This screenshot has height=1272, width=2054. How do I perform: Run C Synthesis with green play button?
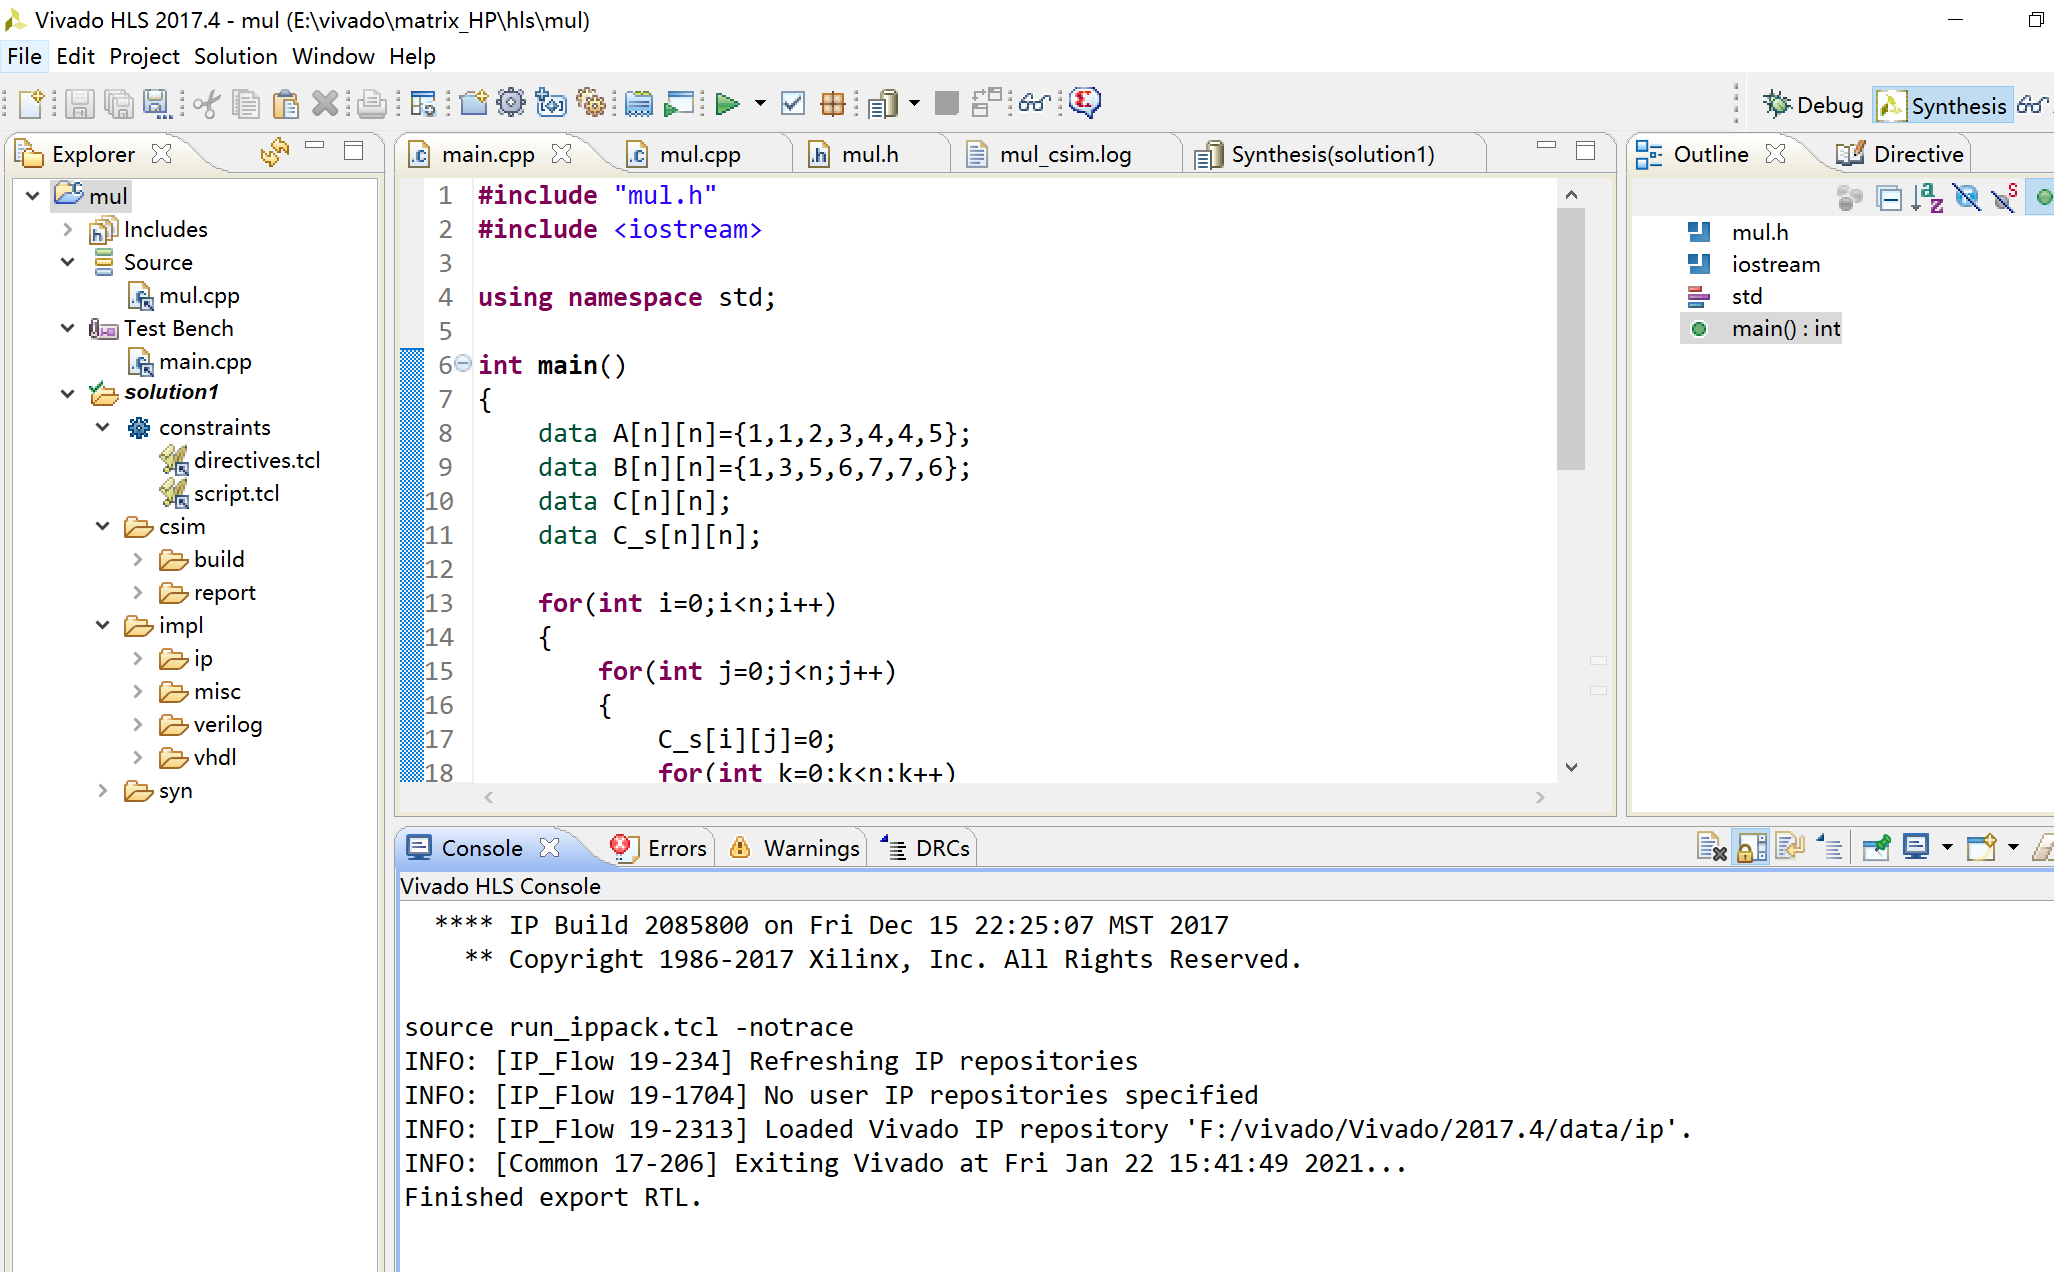tap(727, 103)
